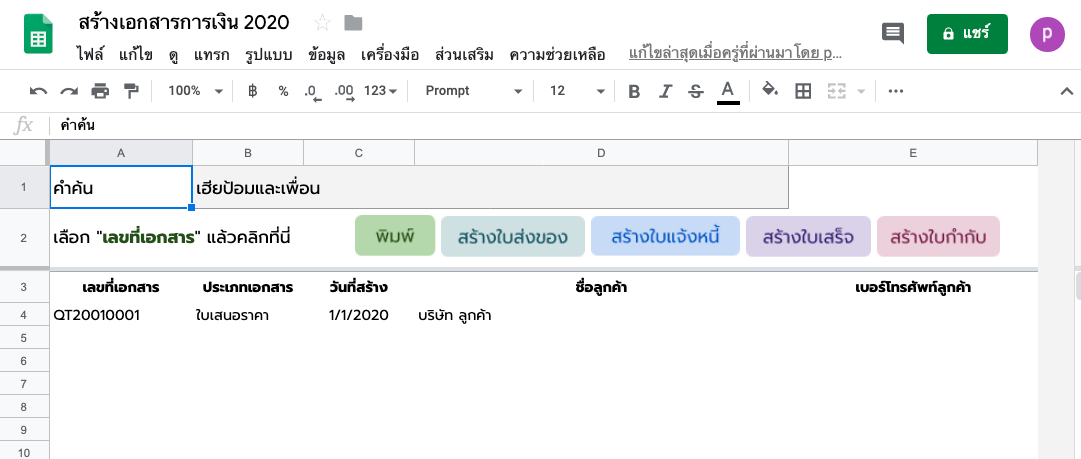This screenshot has height=459, width=1081.
Task: Click the search cell เฮียป้อมและเพื่อน
Action: click(x=490, y=187)
